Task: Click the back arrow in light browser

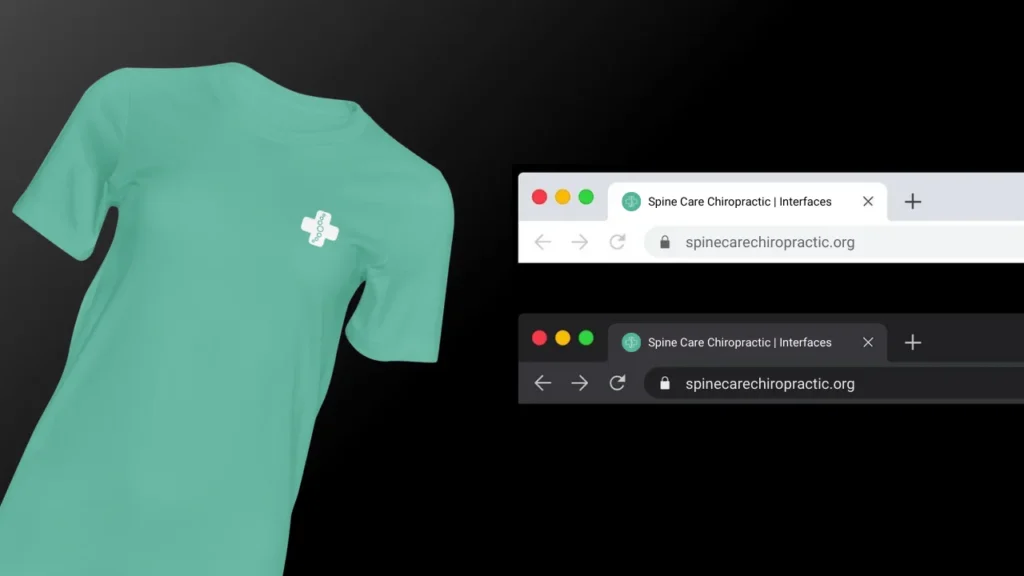Action: click(543, 242)
